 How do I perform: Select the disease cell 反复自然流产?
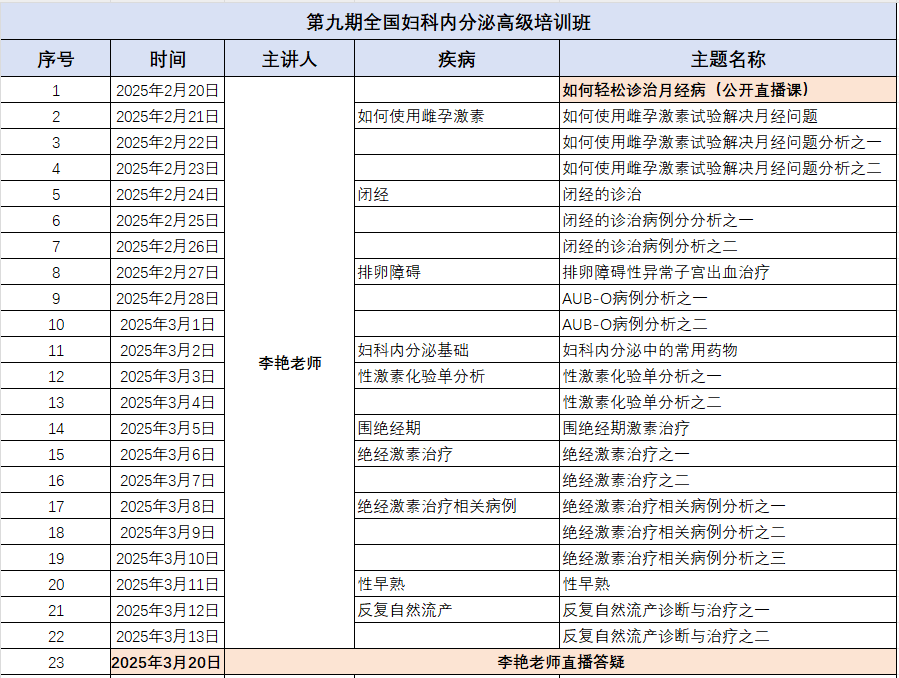457,610
